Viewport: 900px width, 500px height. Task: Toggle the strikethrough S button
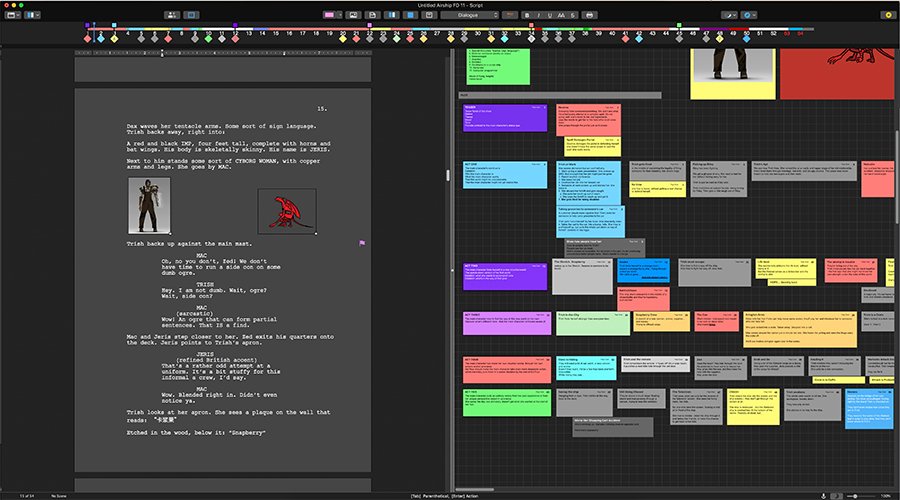pyautogui.click(x=574, y=16)
